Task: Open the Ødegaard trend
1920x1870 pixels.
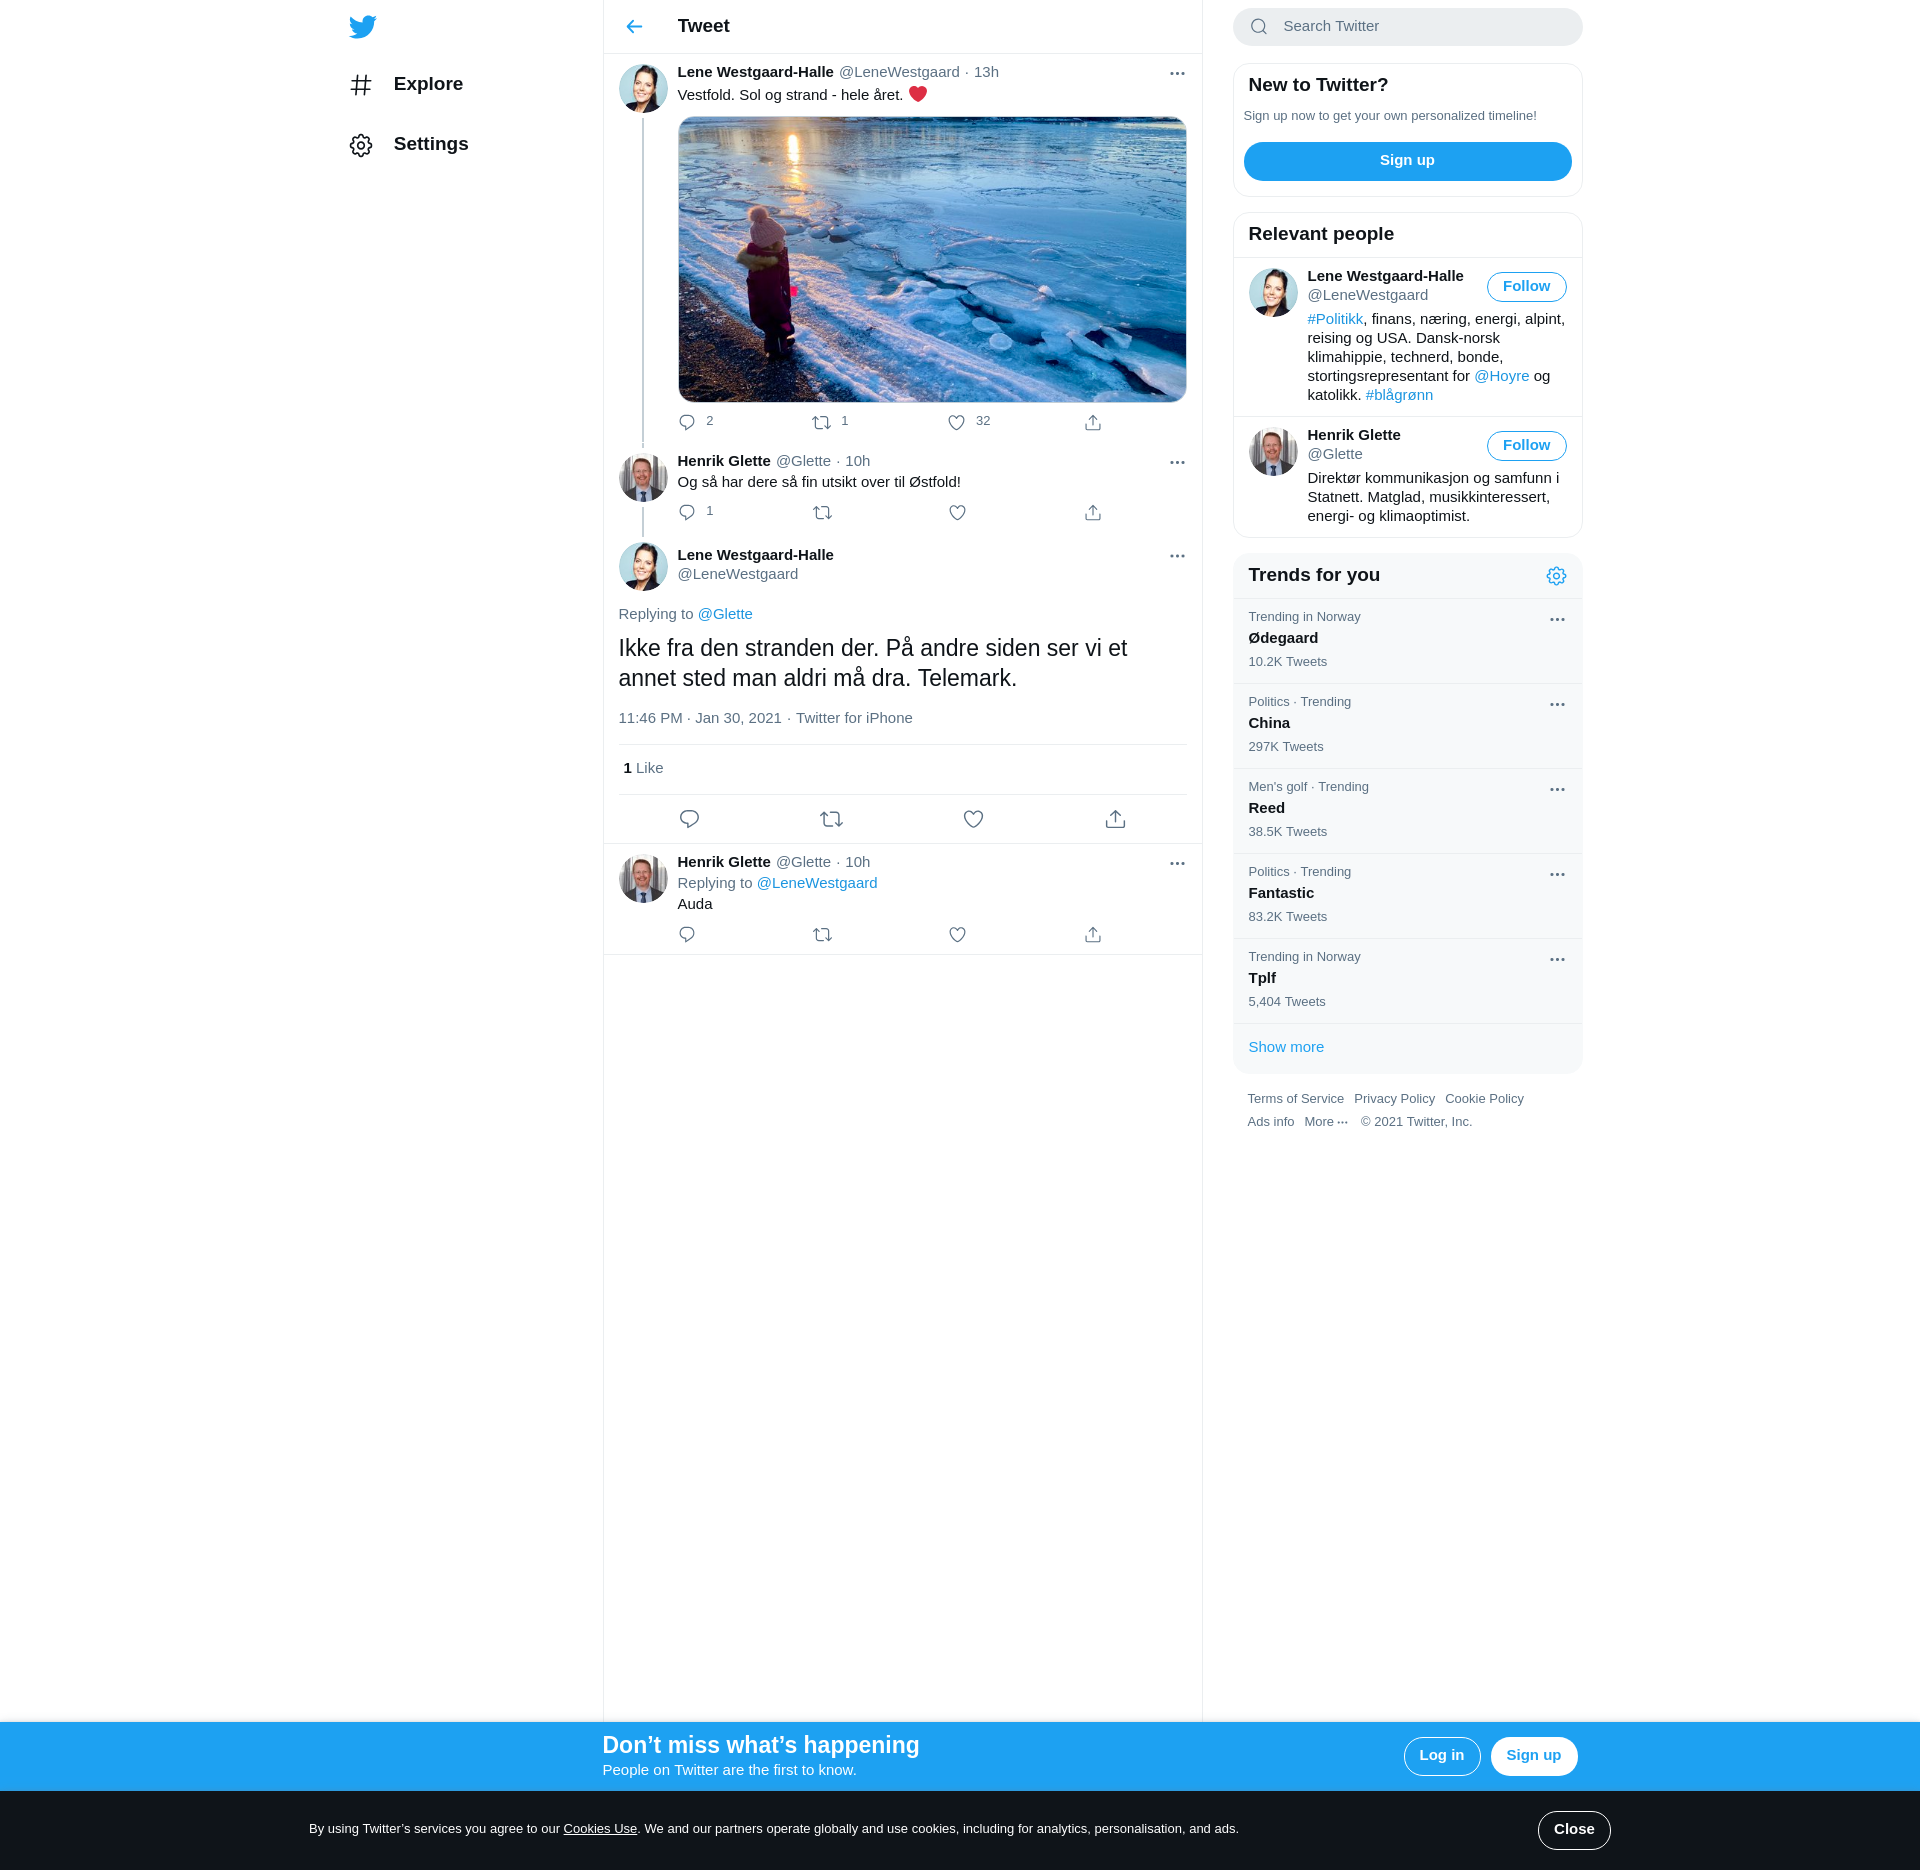Action: coord(1407,641)
